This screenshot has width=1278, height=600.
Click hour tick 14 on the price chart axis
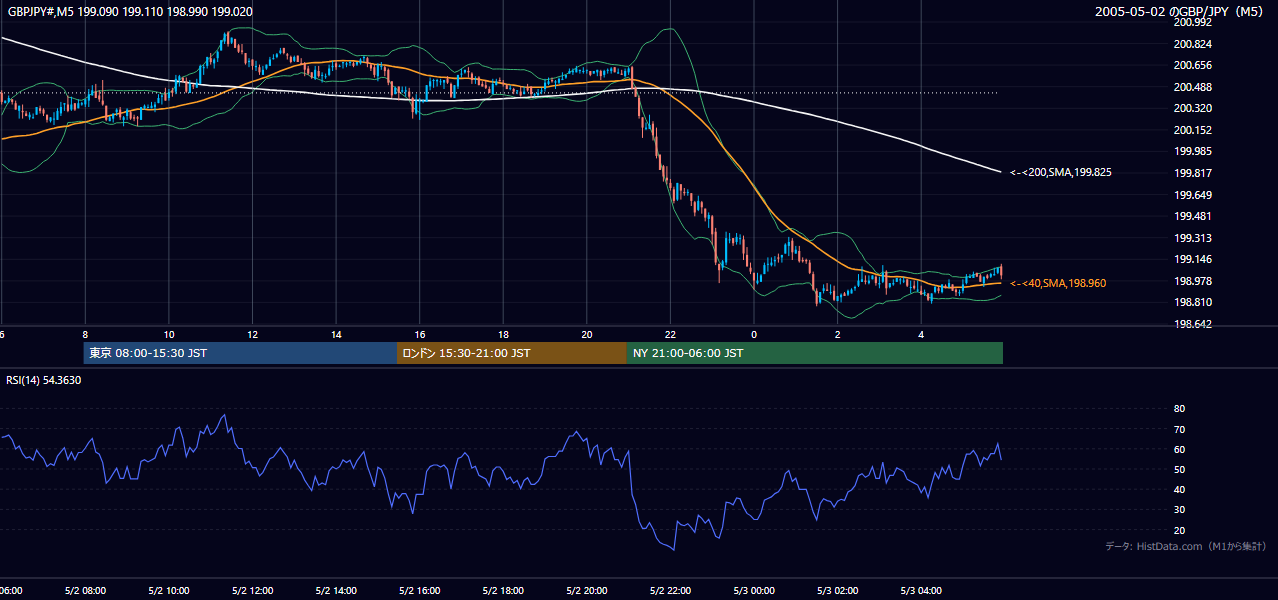[336, 334]
